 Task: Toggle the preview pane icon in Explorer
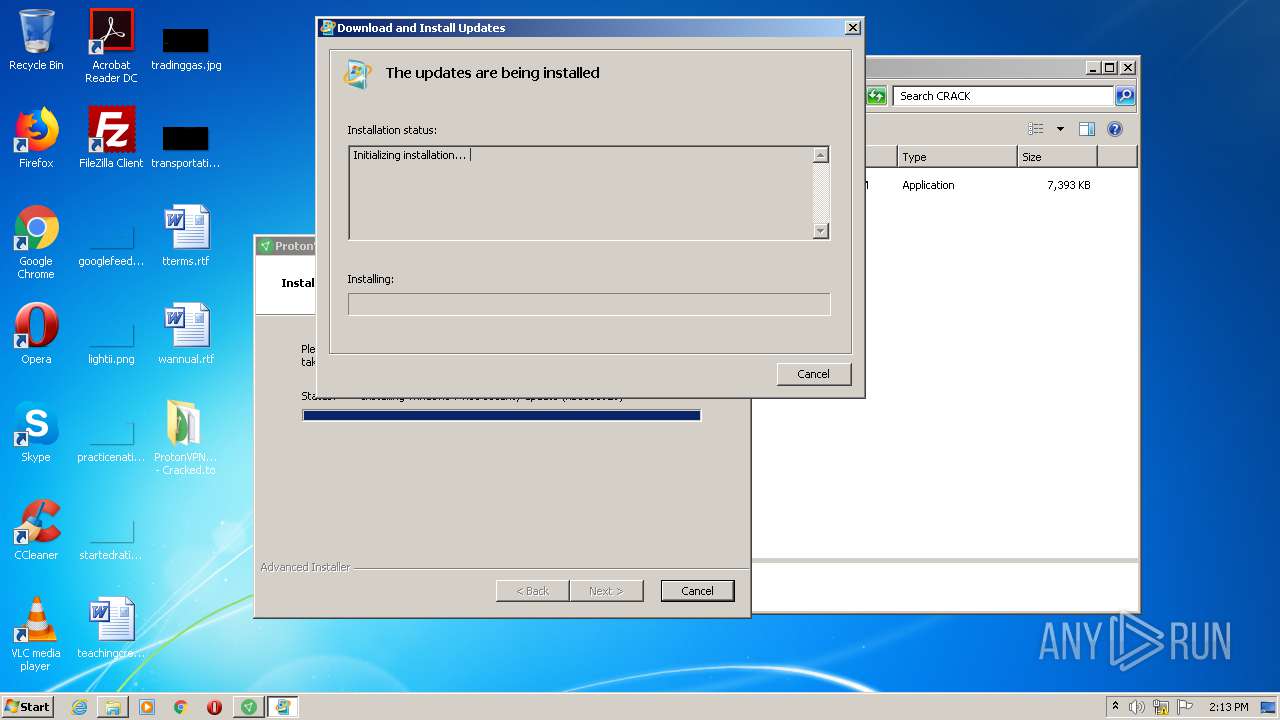[1087, 129]
